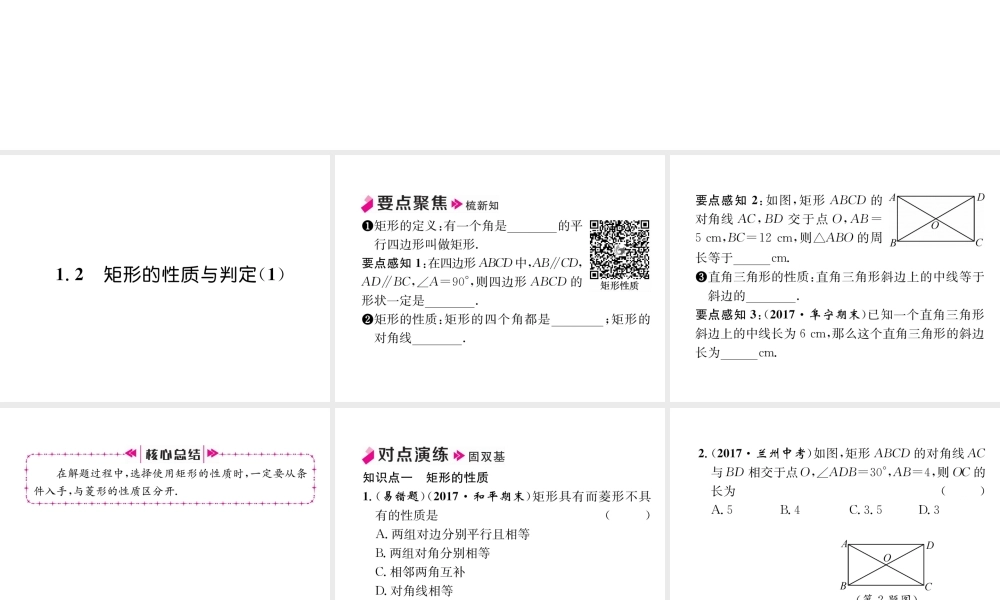The height and width of the screenshot is (600, 1000).
Task: Click the rectangle ABCD diagram under question 2
Action: tap(886, 565)
